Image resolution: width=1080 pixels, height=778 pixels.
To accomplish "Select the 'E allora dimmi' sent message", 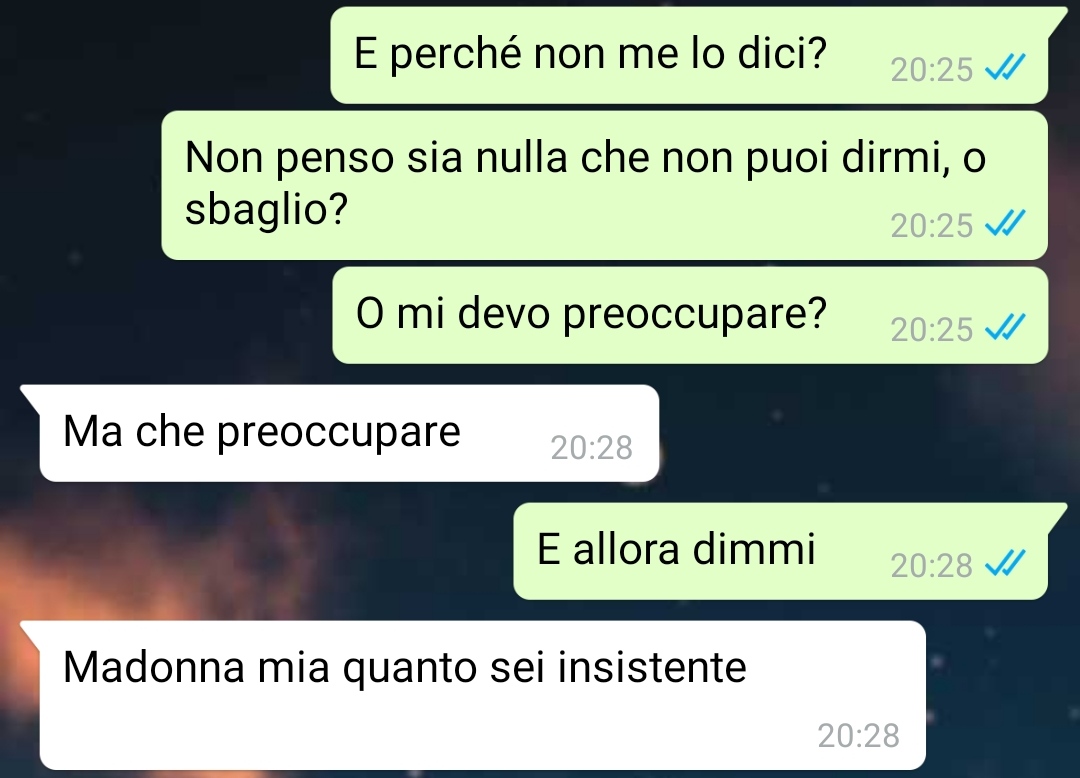I will click(780, 551).
